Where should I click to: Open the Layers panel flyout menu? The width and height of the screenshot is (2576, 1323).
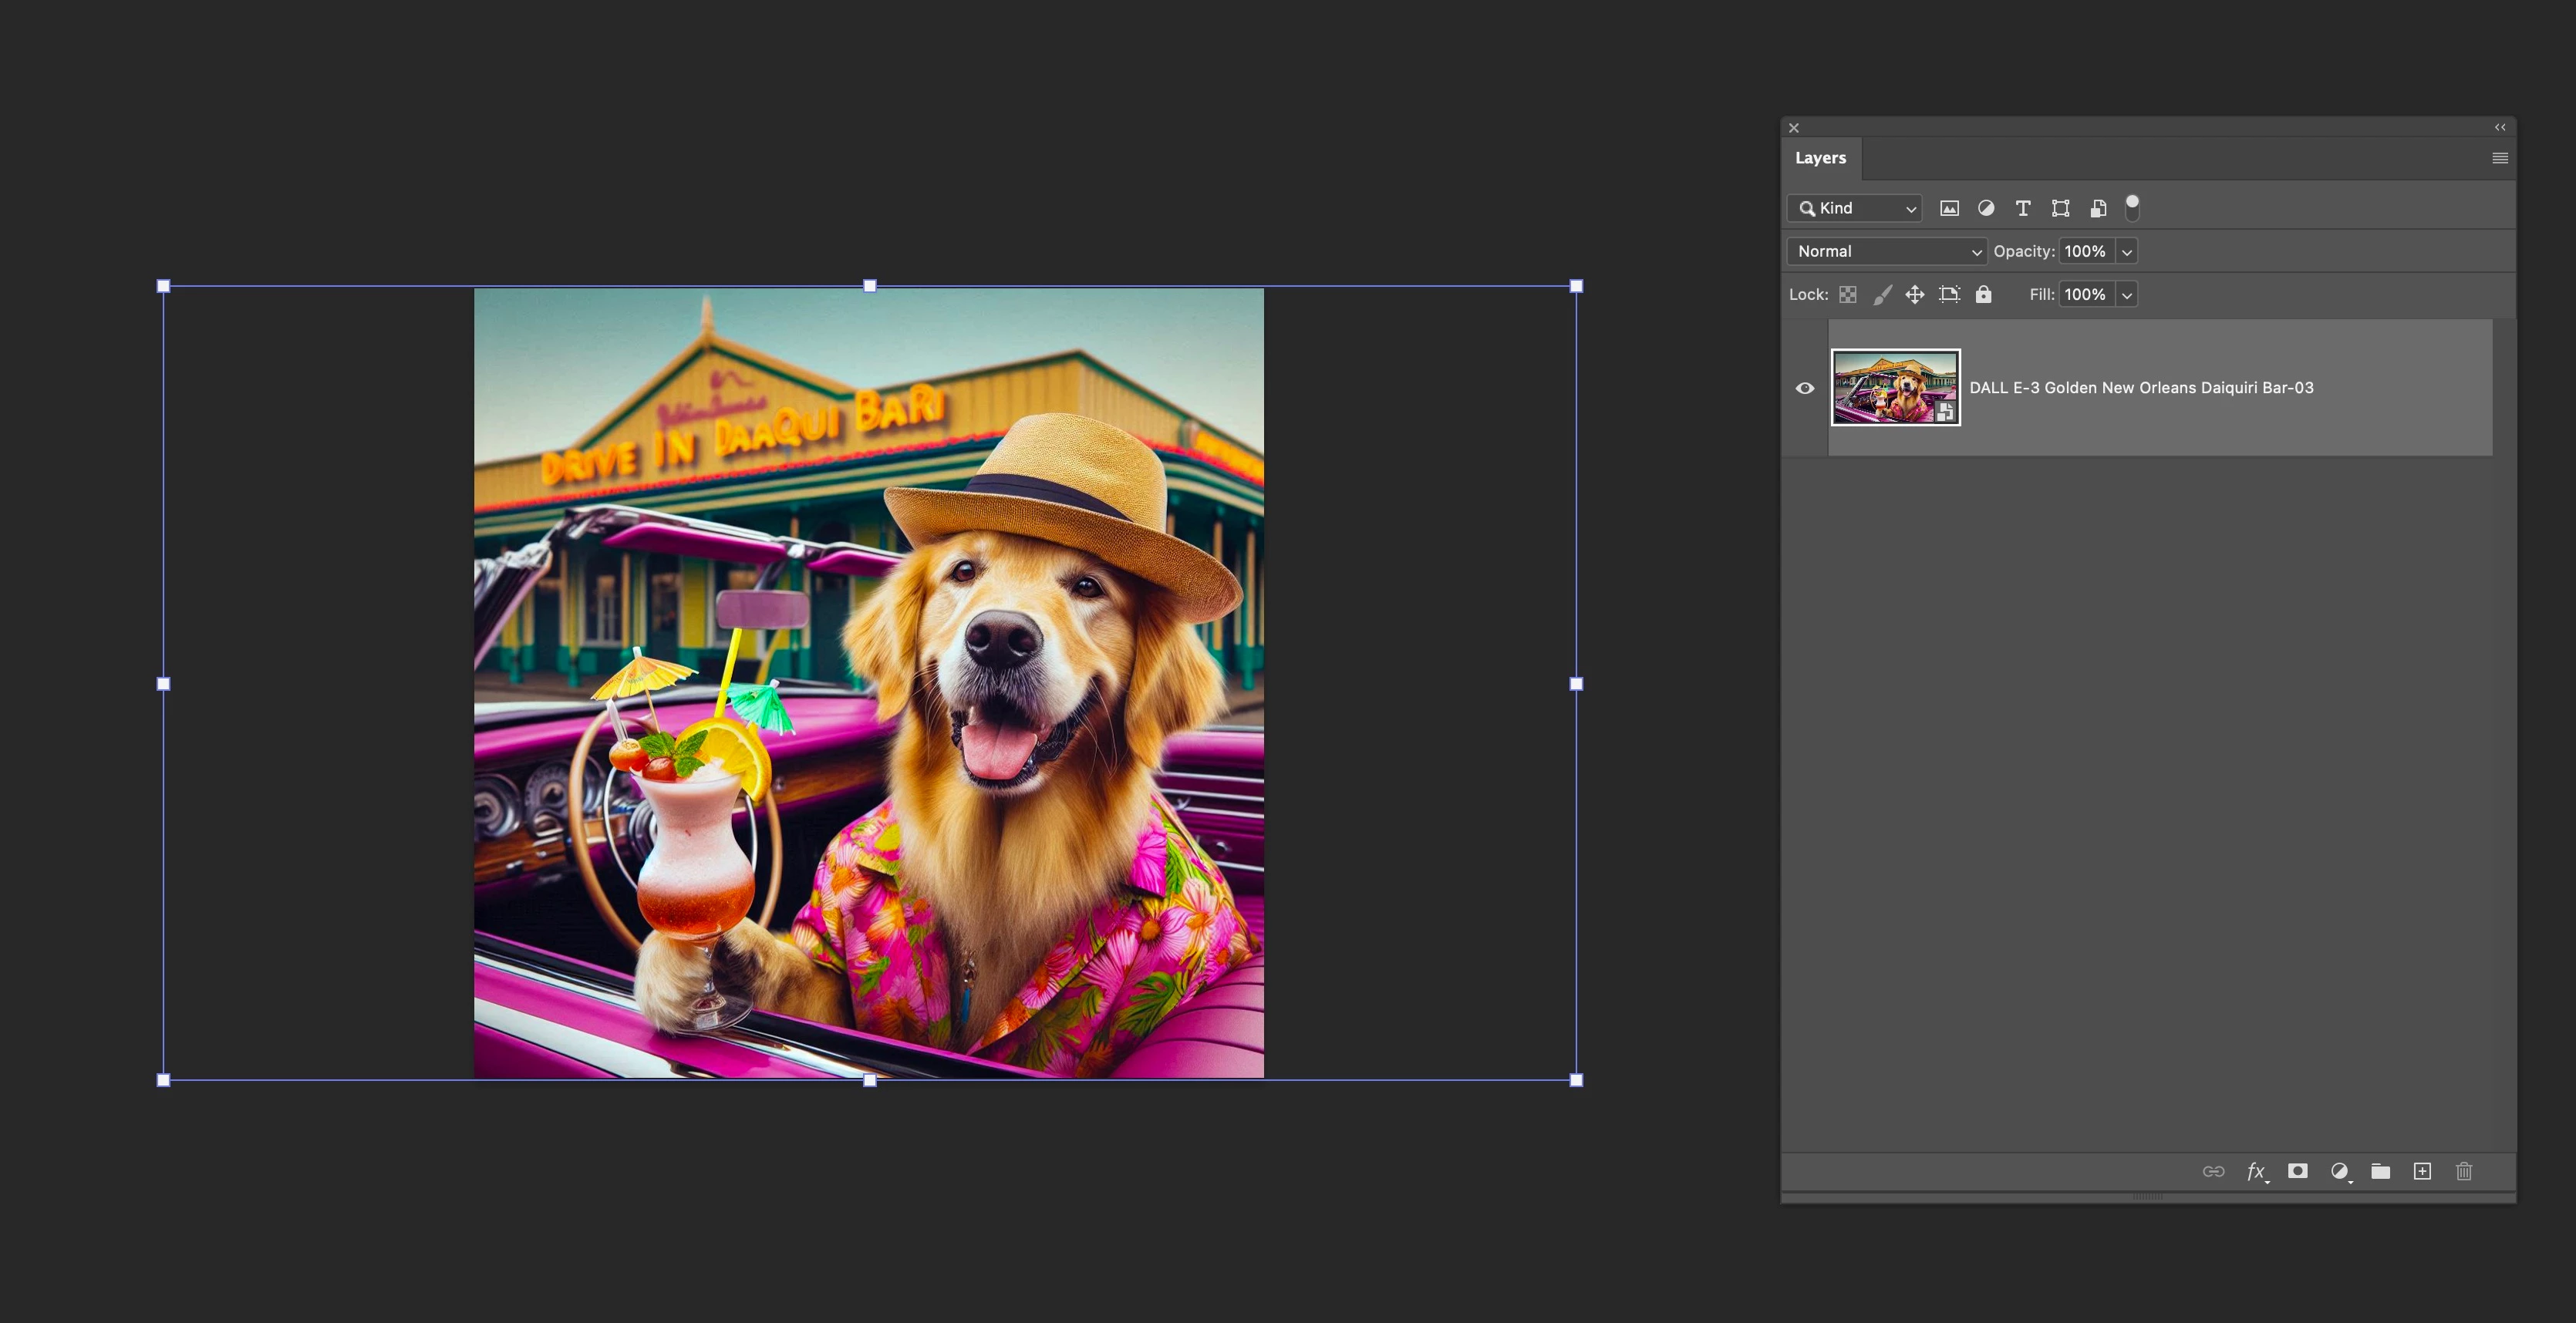coord(2499,158)
